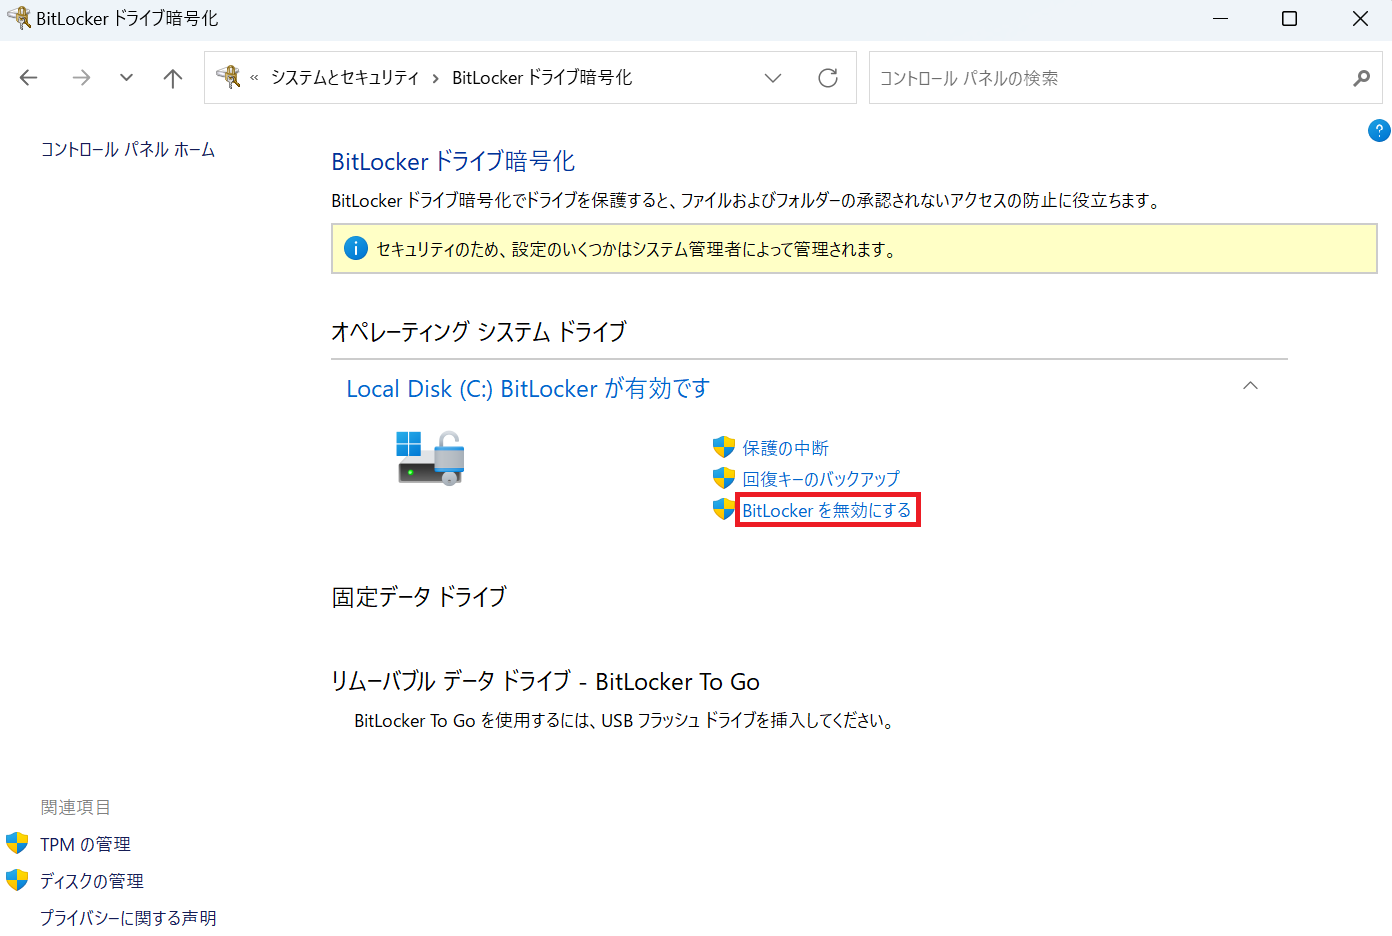Click the BitLocker key icon in address bar
This screenshot has height=936, width=1392.
coord(229,77)
